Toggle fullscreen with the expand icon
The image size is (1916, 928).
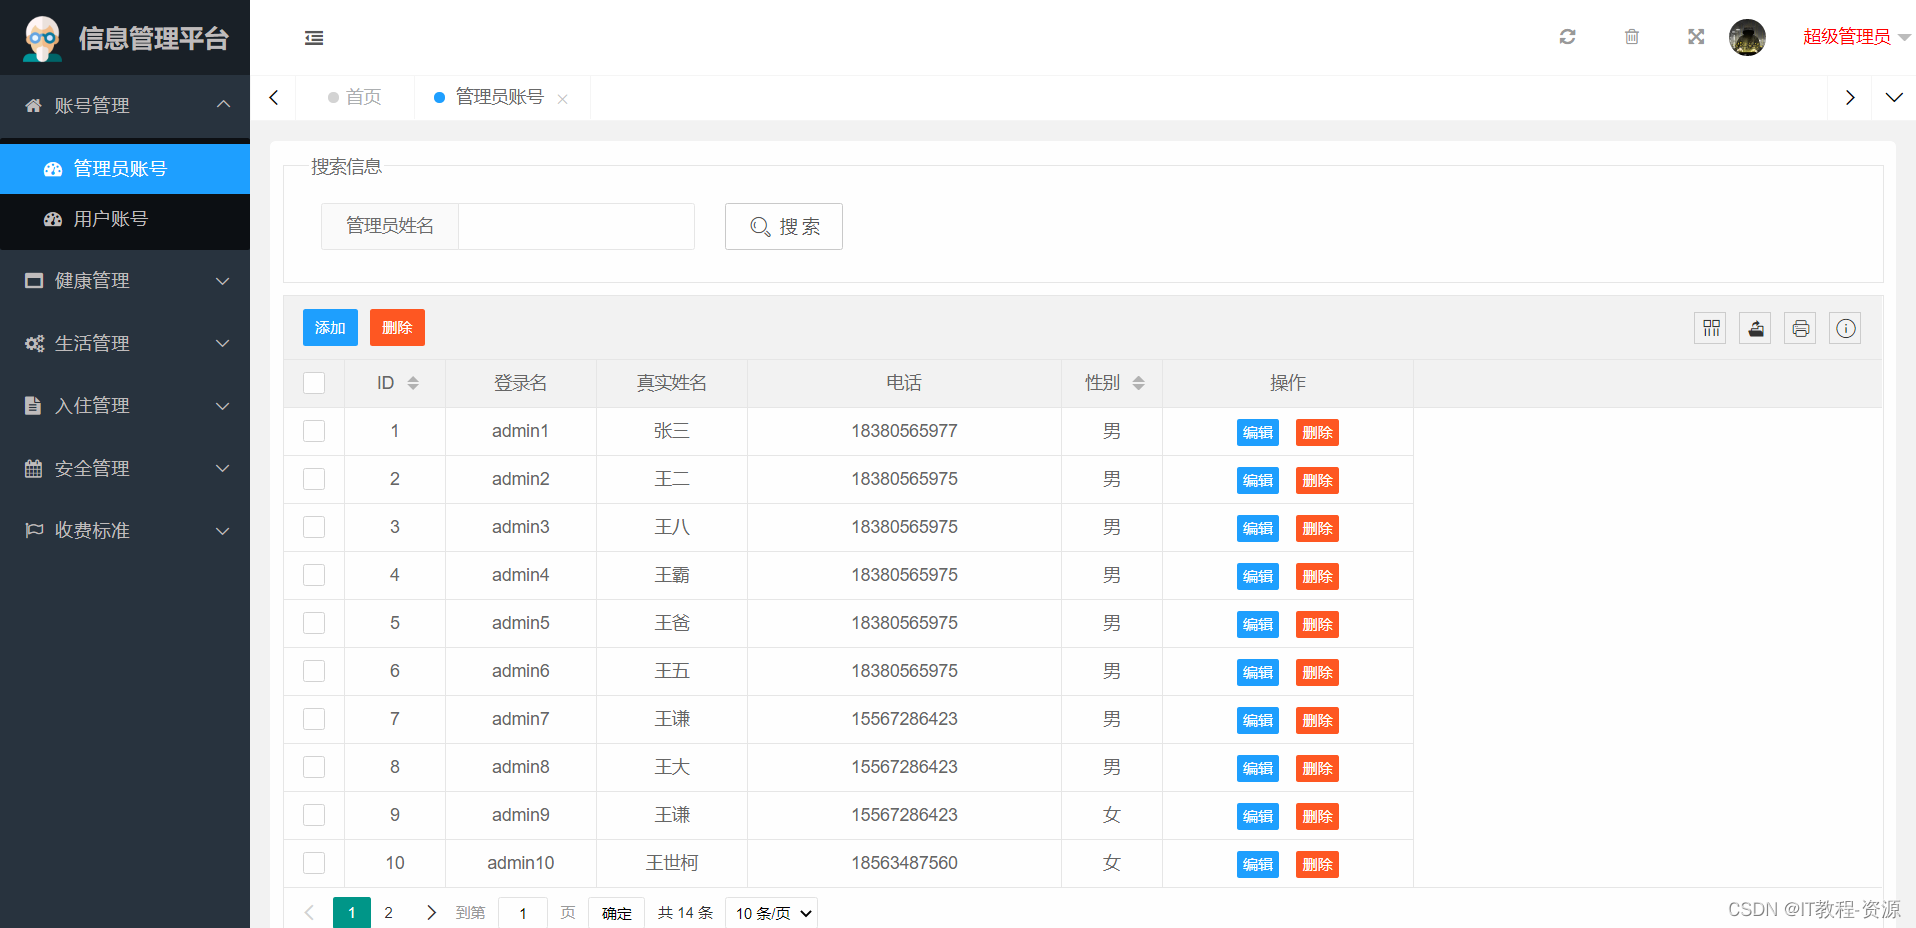[x=1696, y=37]
